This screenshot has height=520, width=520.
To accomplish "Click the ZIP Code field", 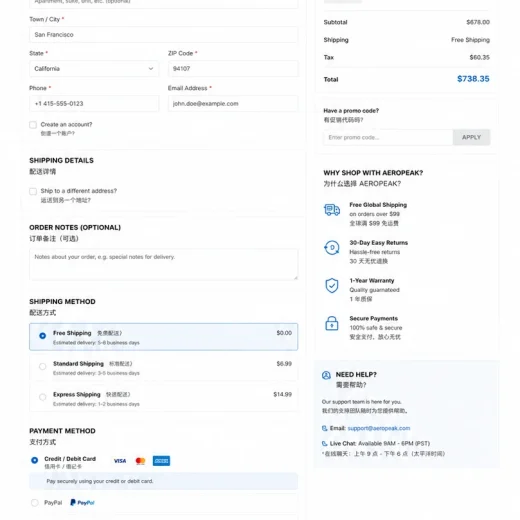I will tap(233, 69).
